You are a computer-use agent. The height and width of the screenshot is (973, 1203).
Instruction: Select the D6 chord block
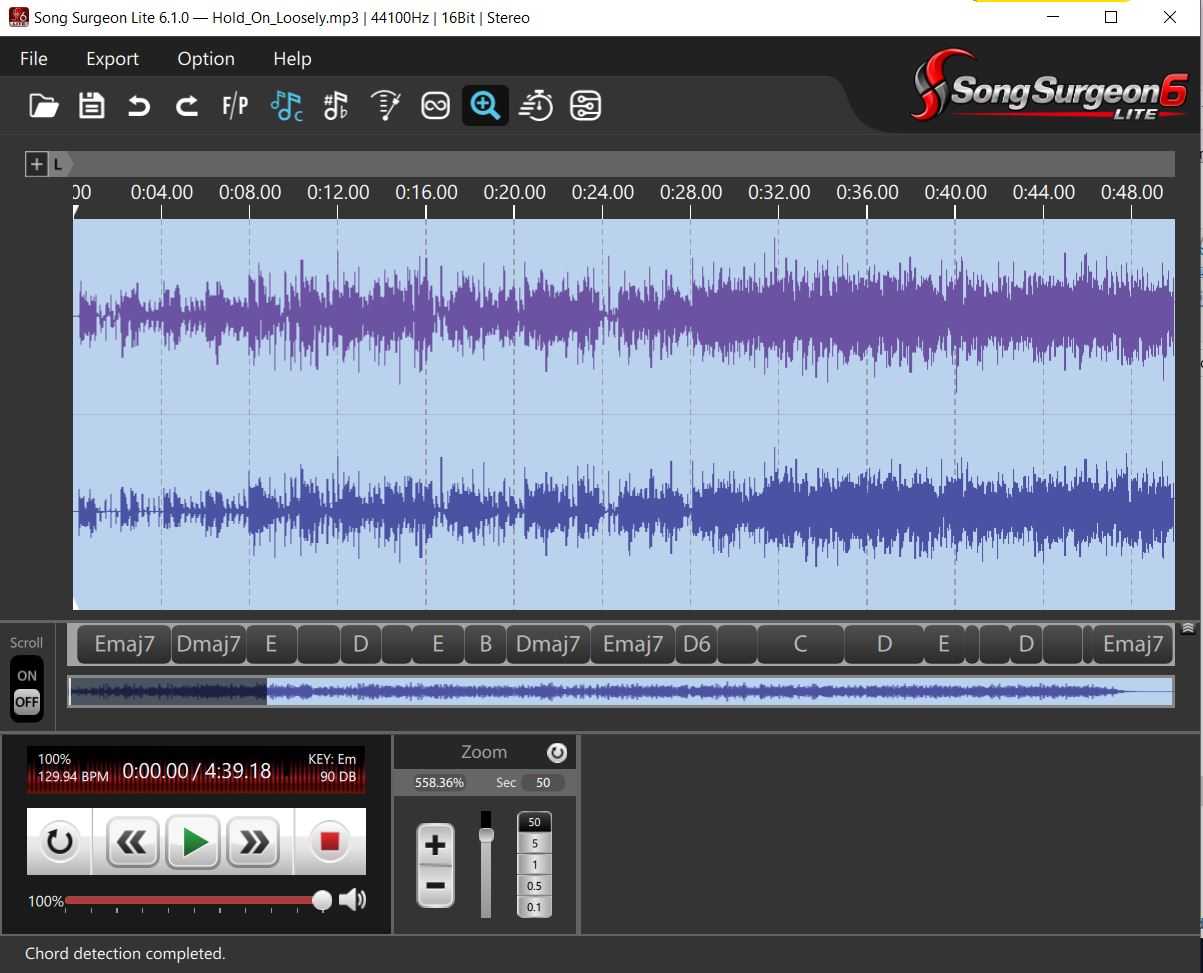click(x=696, y=644)
